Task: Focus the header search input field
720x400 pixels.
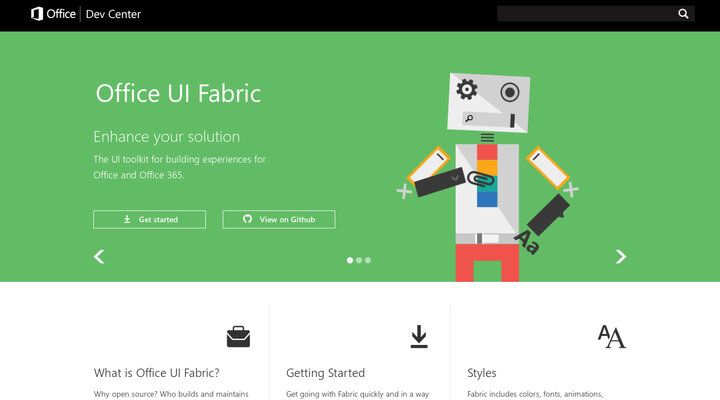Action: pyautogui.click(x=596, y=14)
